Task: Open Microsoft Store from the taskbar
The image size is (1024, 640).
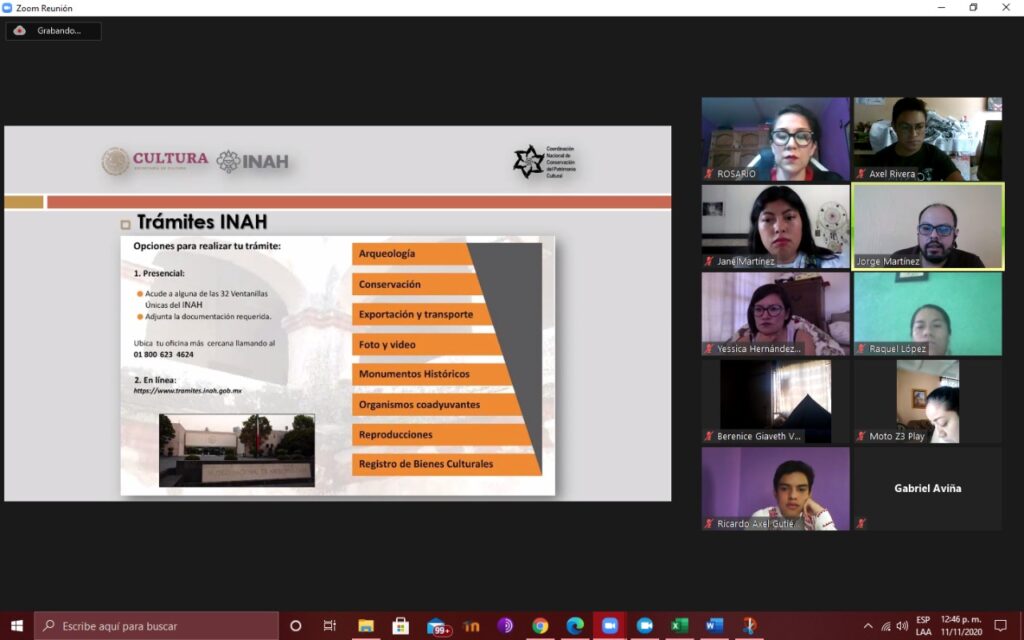Action: point(401,626)
